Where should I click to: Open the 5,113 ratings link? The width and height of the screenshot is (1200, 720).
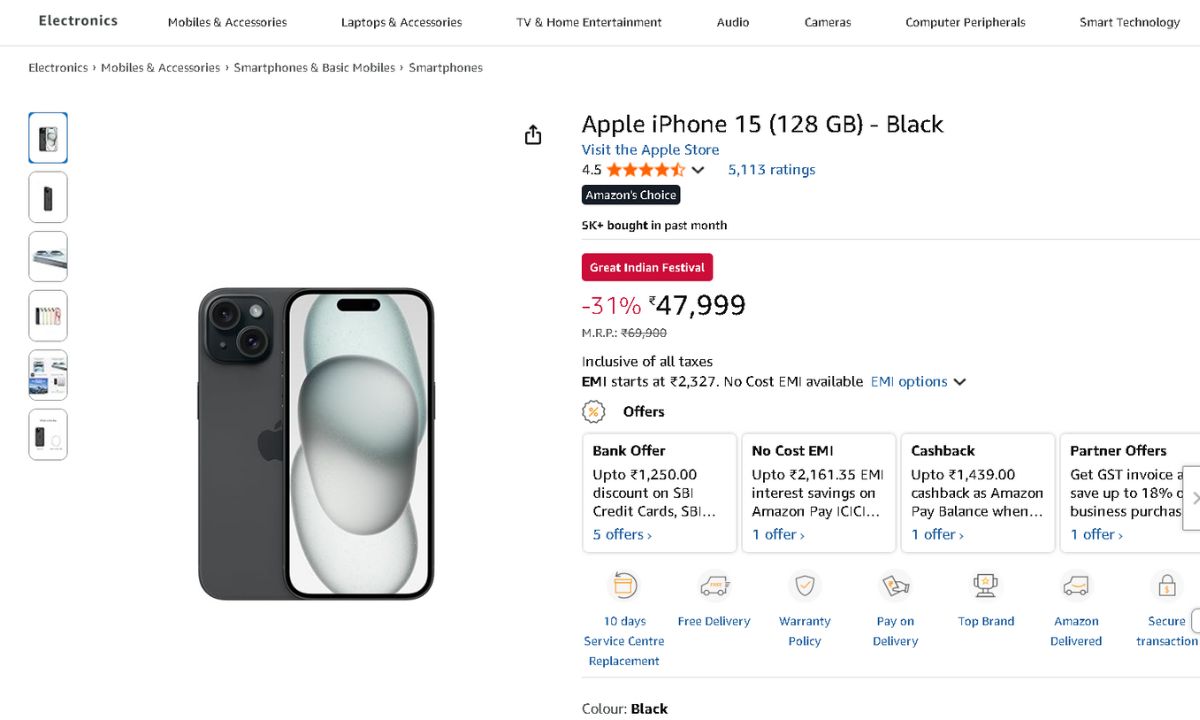coord(771,170)
